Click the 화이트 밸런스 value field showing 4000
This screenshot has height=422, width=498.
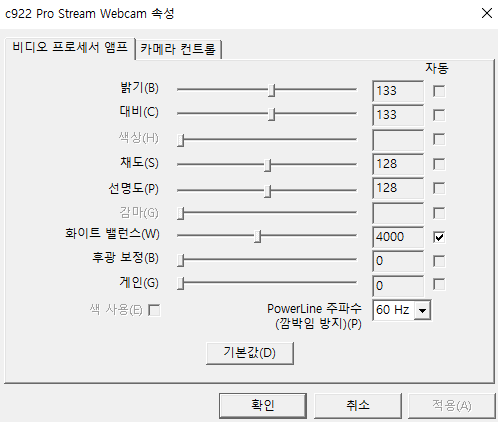coord(398,237)
